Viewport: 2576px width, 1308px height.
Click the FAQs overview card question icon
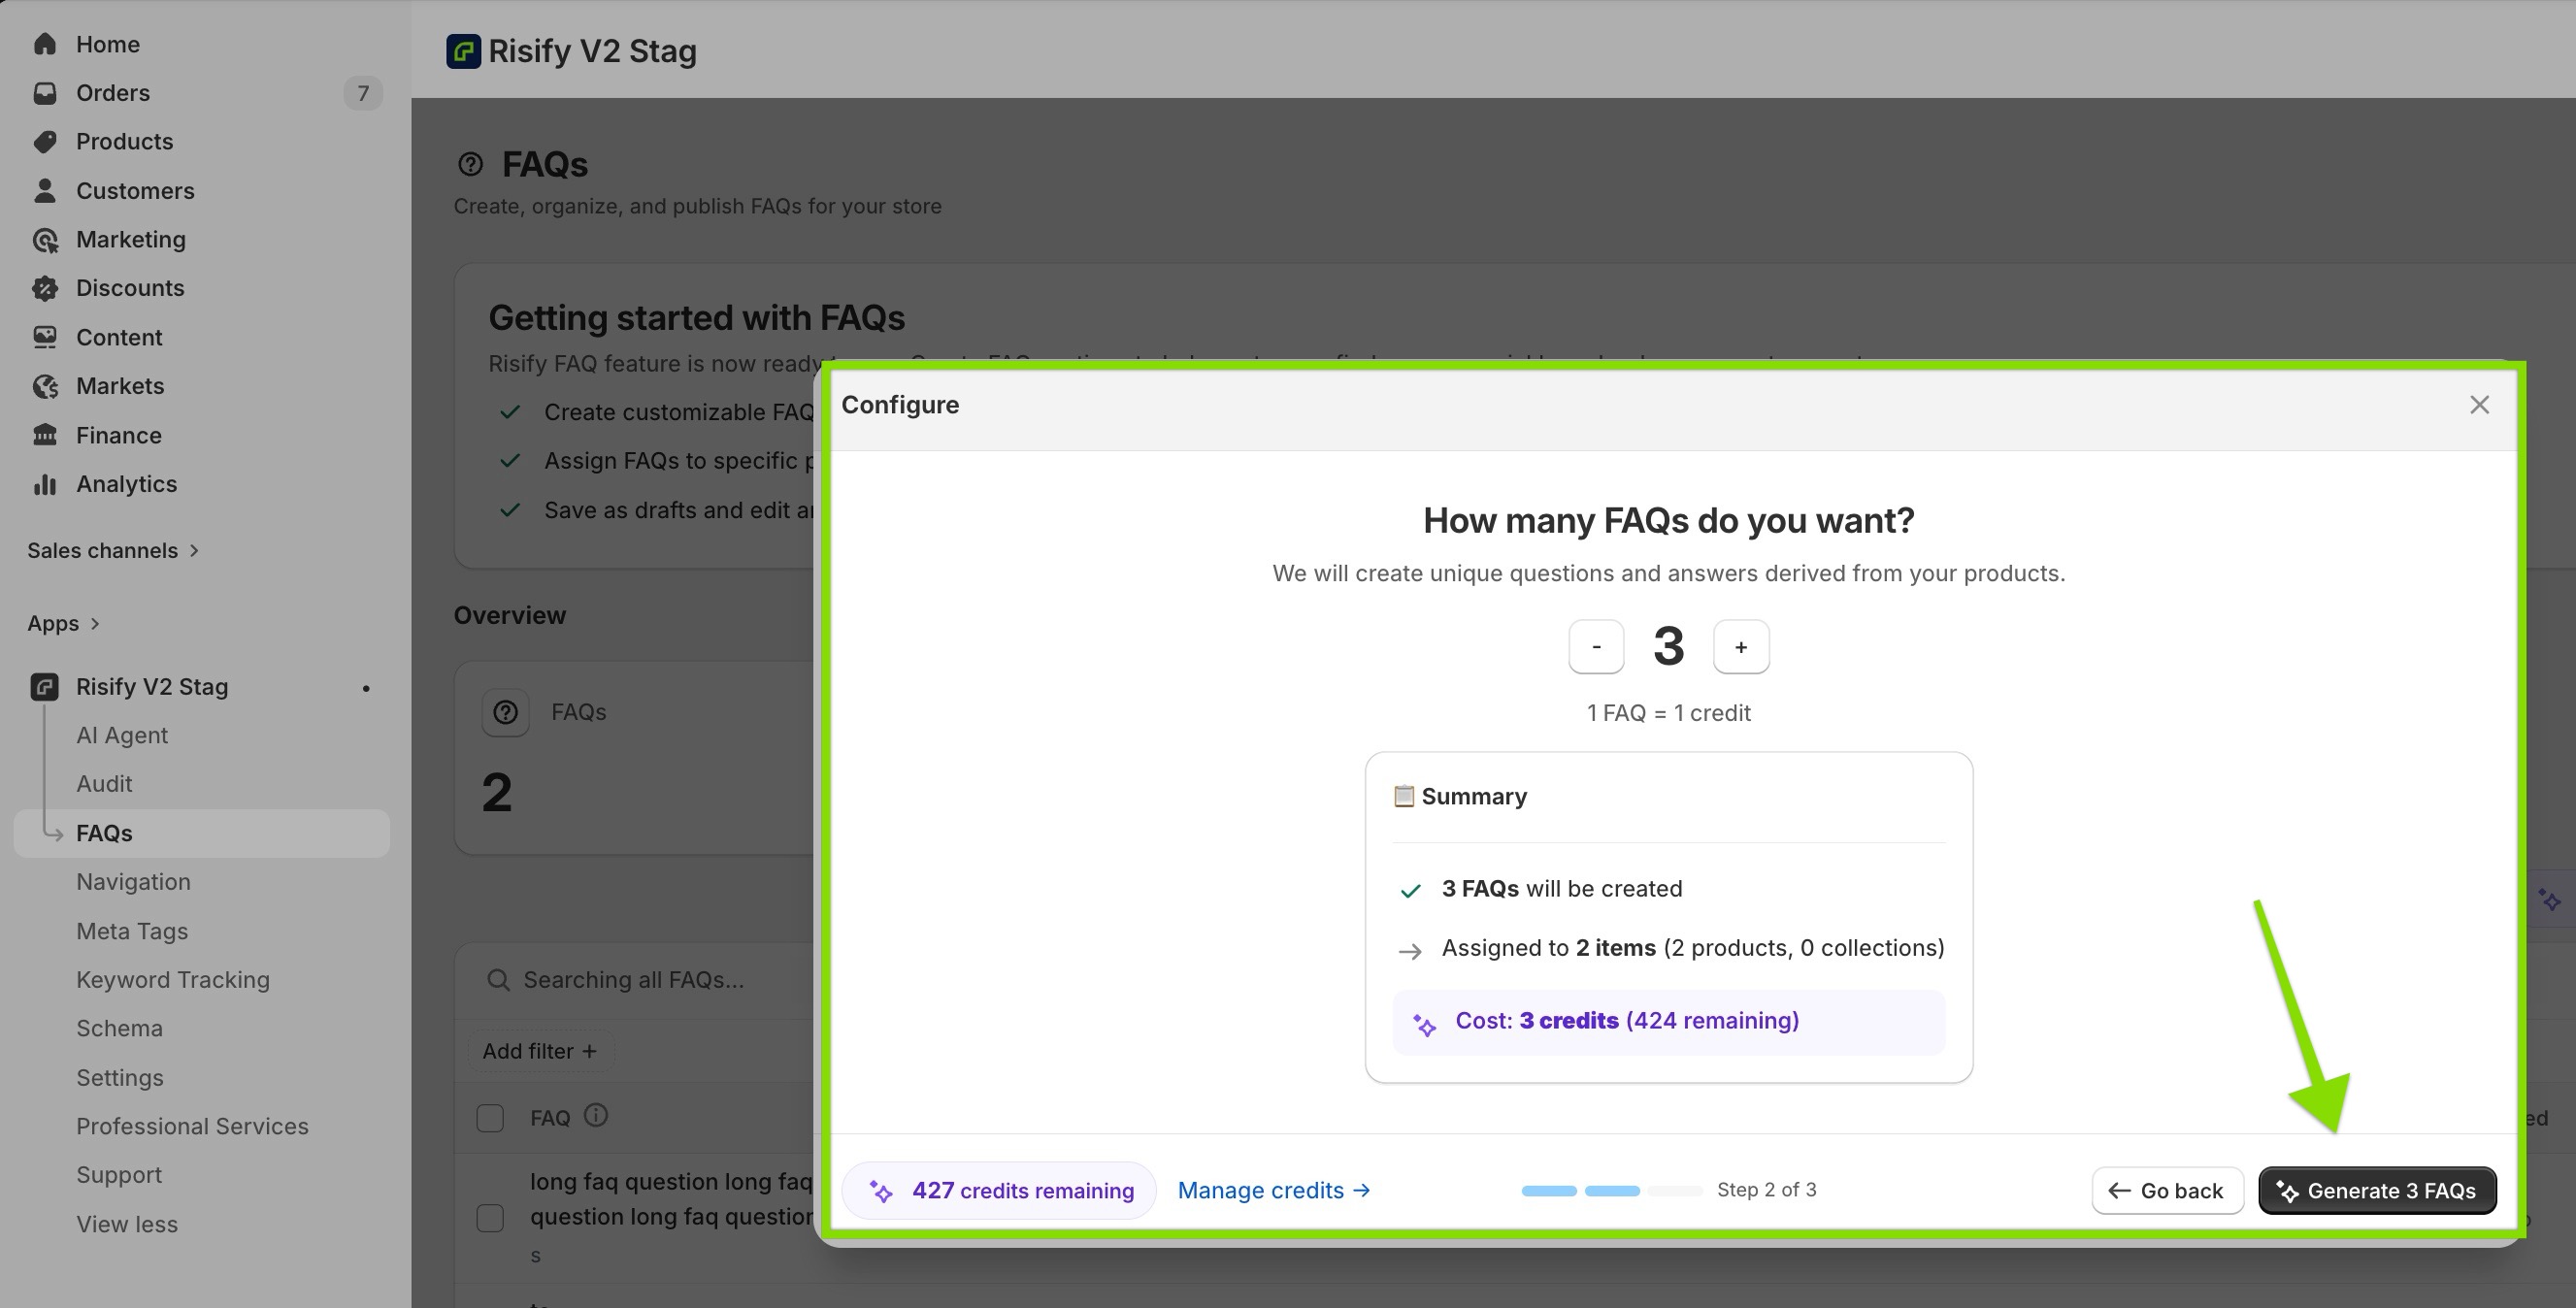click(x=506, y=712)
